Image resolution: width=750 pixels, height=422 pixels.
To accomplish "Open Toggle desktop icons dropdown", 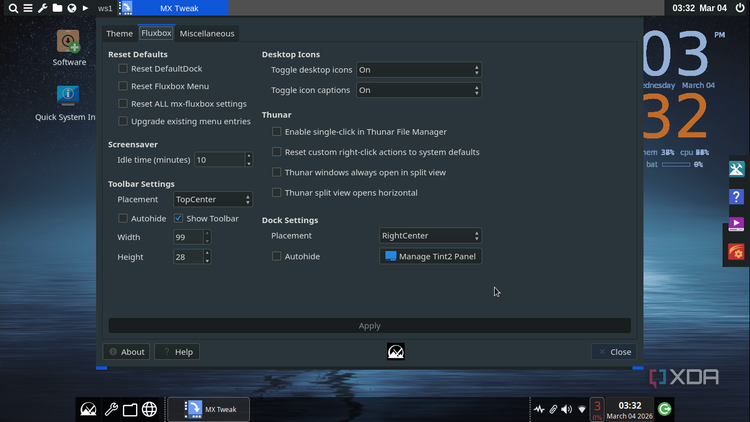I will [x=419, y=70].
